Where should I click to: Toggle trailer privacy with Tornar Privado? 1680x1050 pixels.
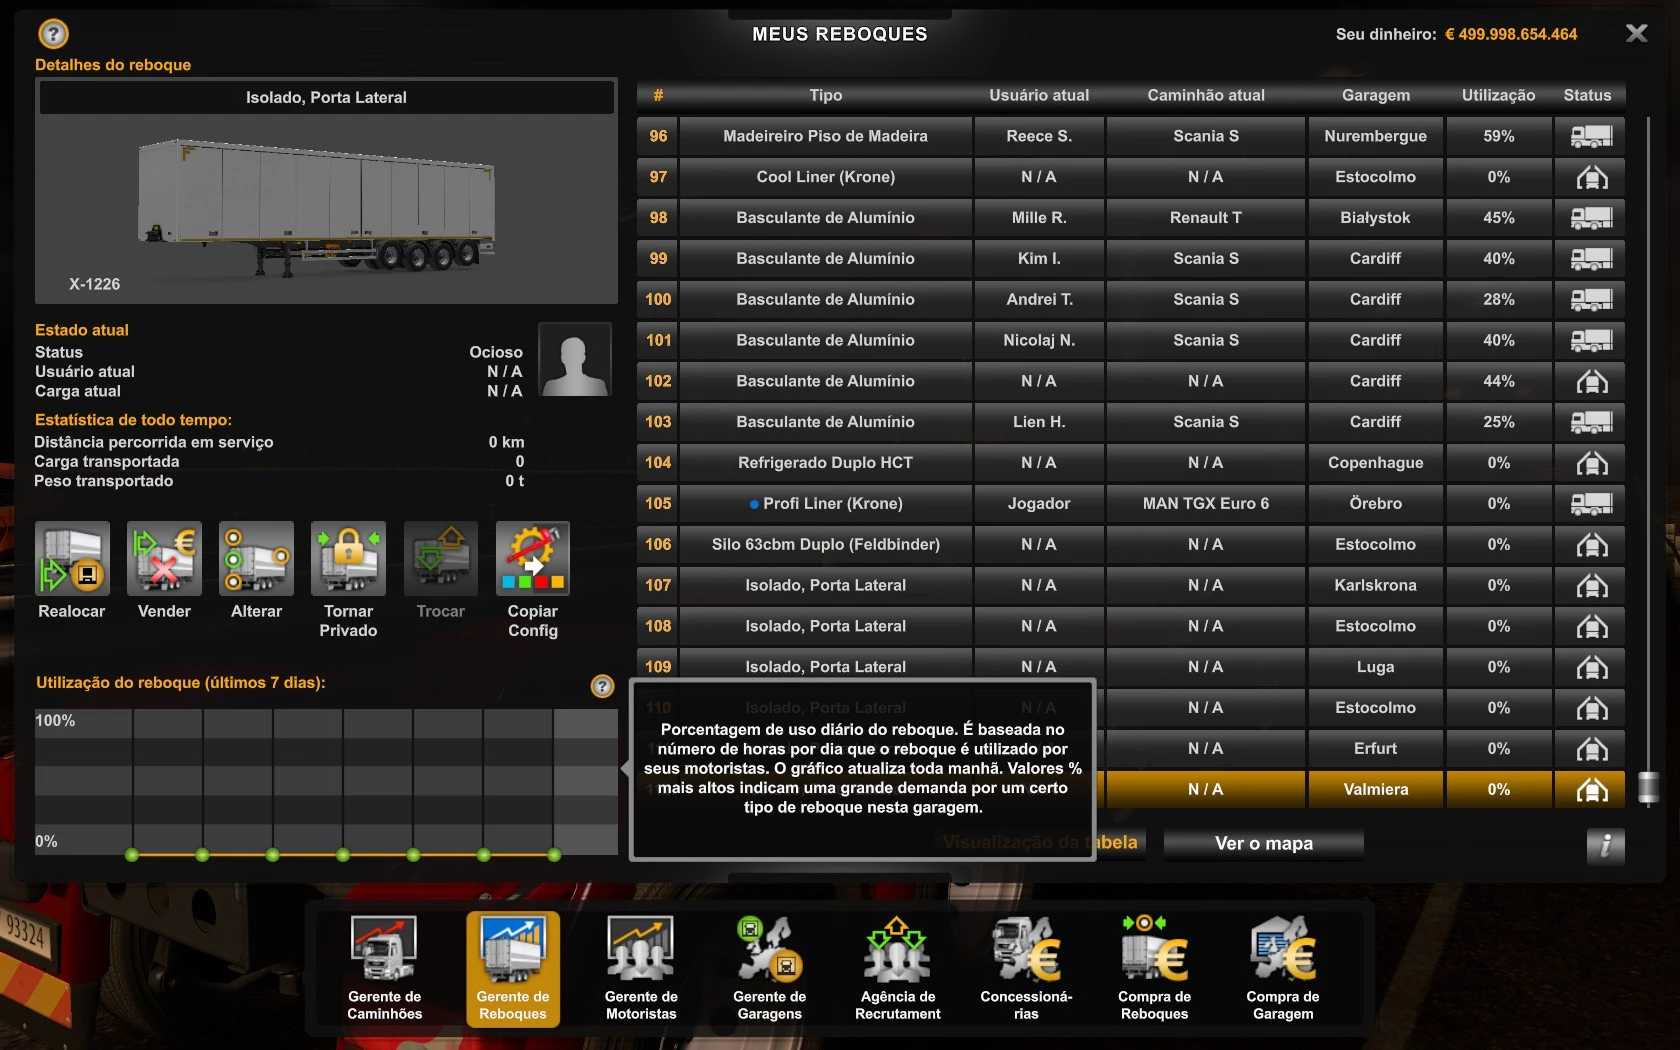pos(348,559)
